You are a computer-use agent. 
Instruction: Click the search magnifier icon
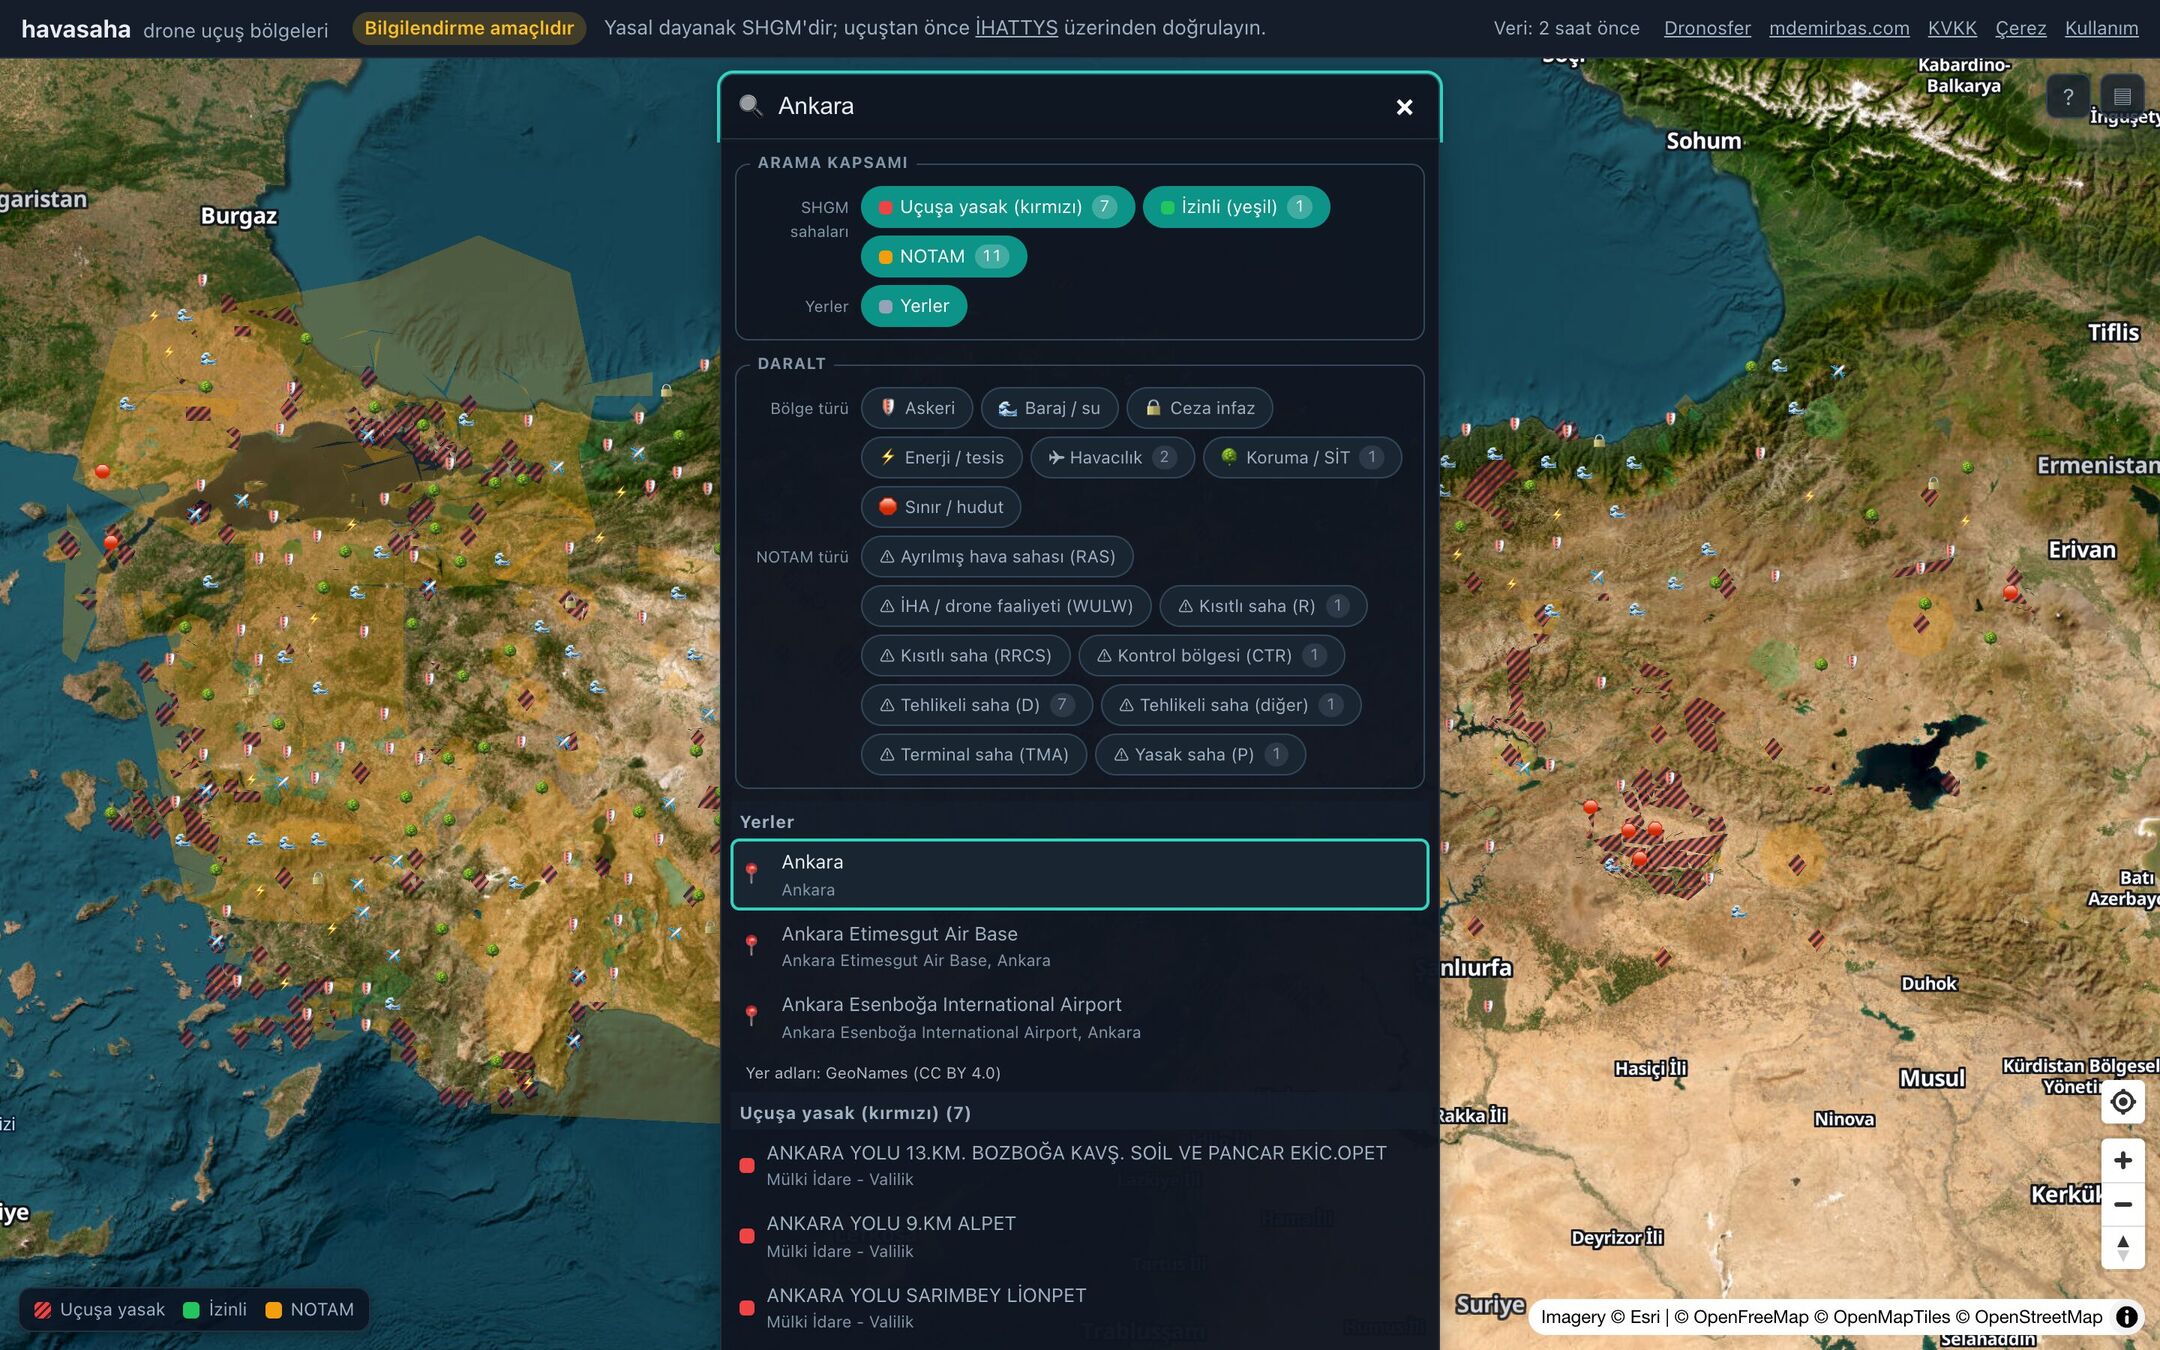point(750,106)
